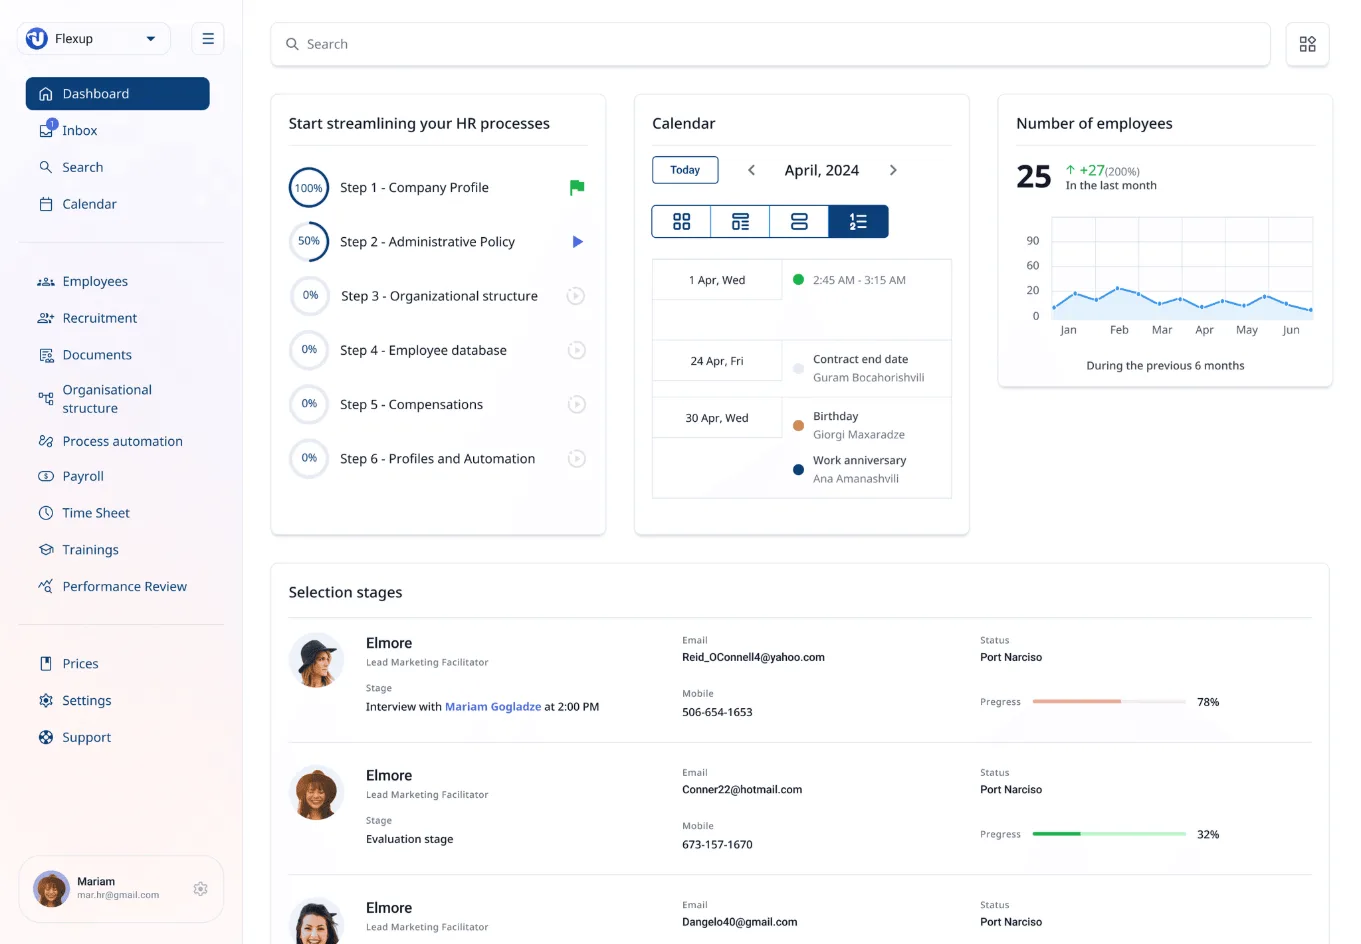Click the play icon for Step 4
Image resolution: width=1361 pixels, height=944 pixels.
576,350
